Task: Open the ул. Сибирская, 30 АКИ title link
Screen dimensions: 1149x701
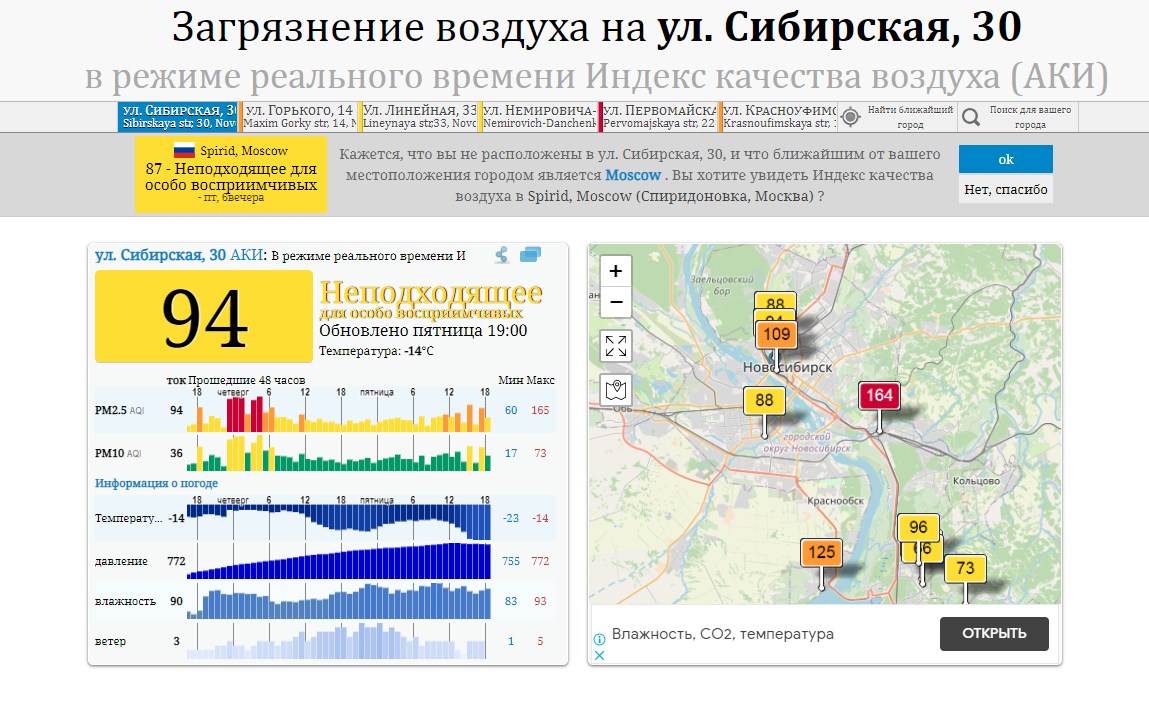Action: [179, 255]
